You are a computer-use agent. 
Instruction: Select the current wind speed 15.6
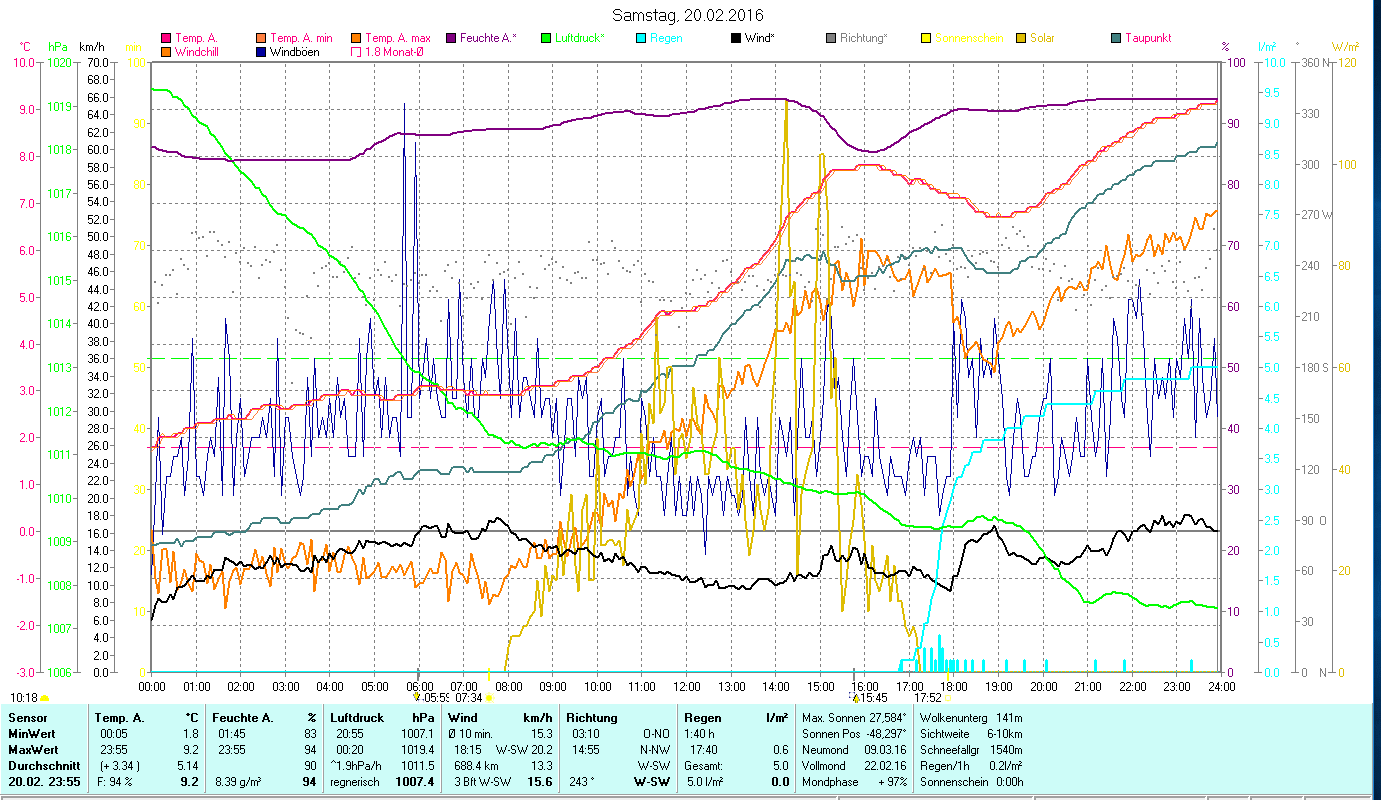[540, 782]
